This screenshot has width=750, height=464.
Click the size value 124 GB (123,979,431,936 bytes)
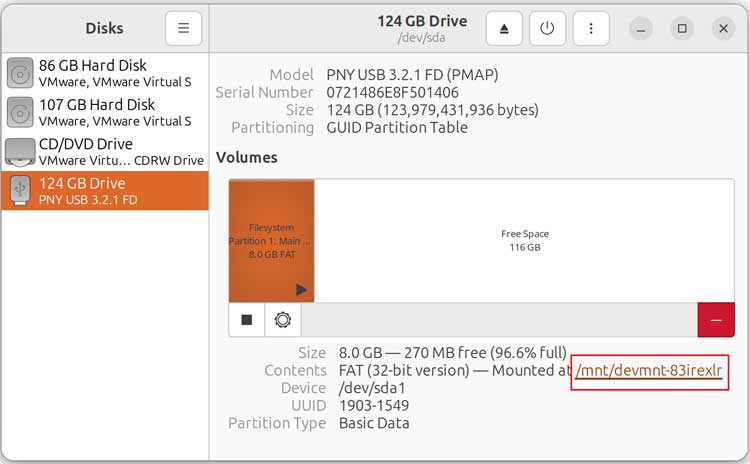(432, 110)
